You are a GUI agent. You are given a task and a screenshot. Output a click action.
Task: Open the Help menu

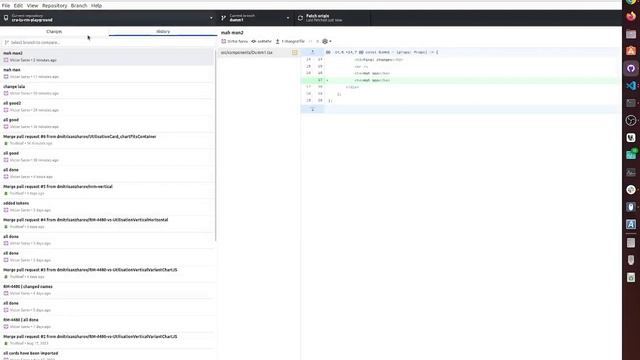pos(96,6)
